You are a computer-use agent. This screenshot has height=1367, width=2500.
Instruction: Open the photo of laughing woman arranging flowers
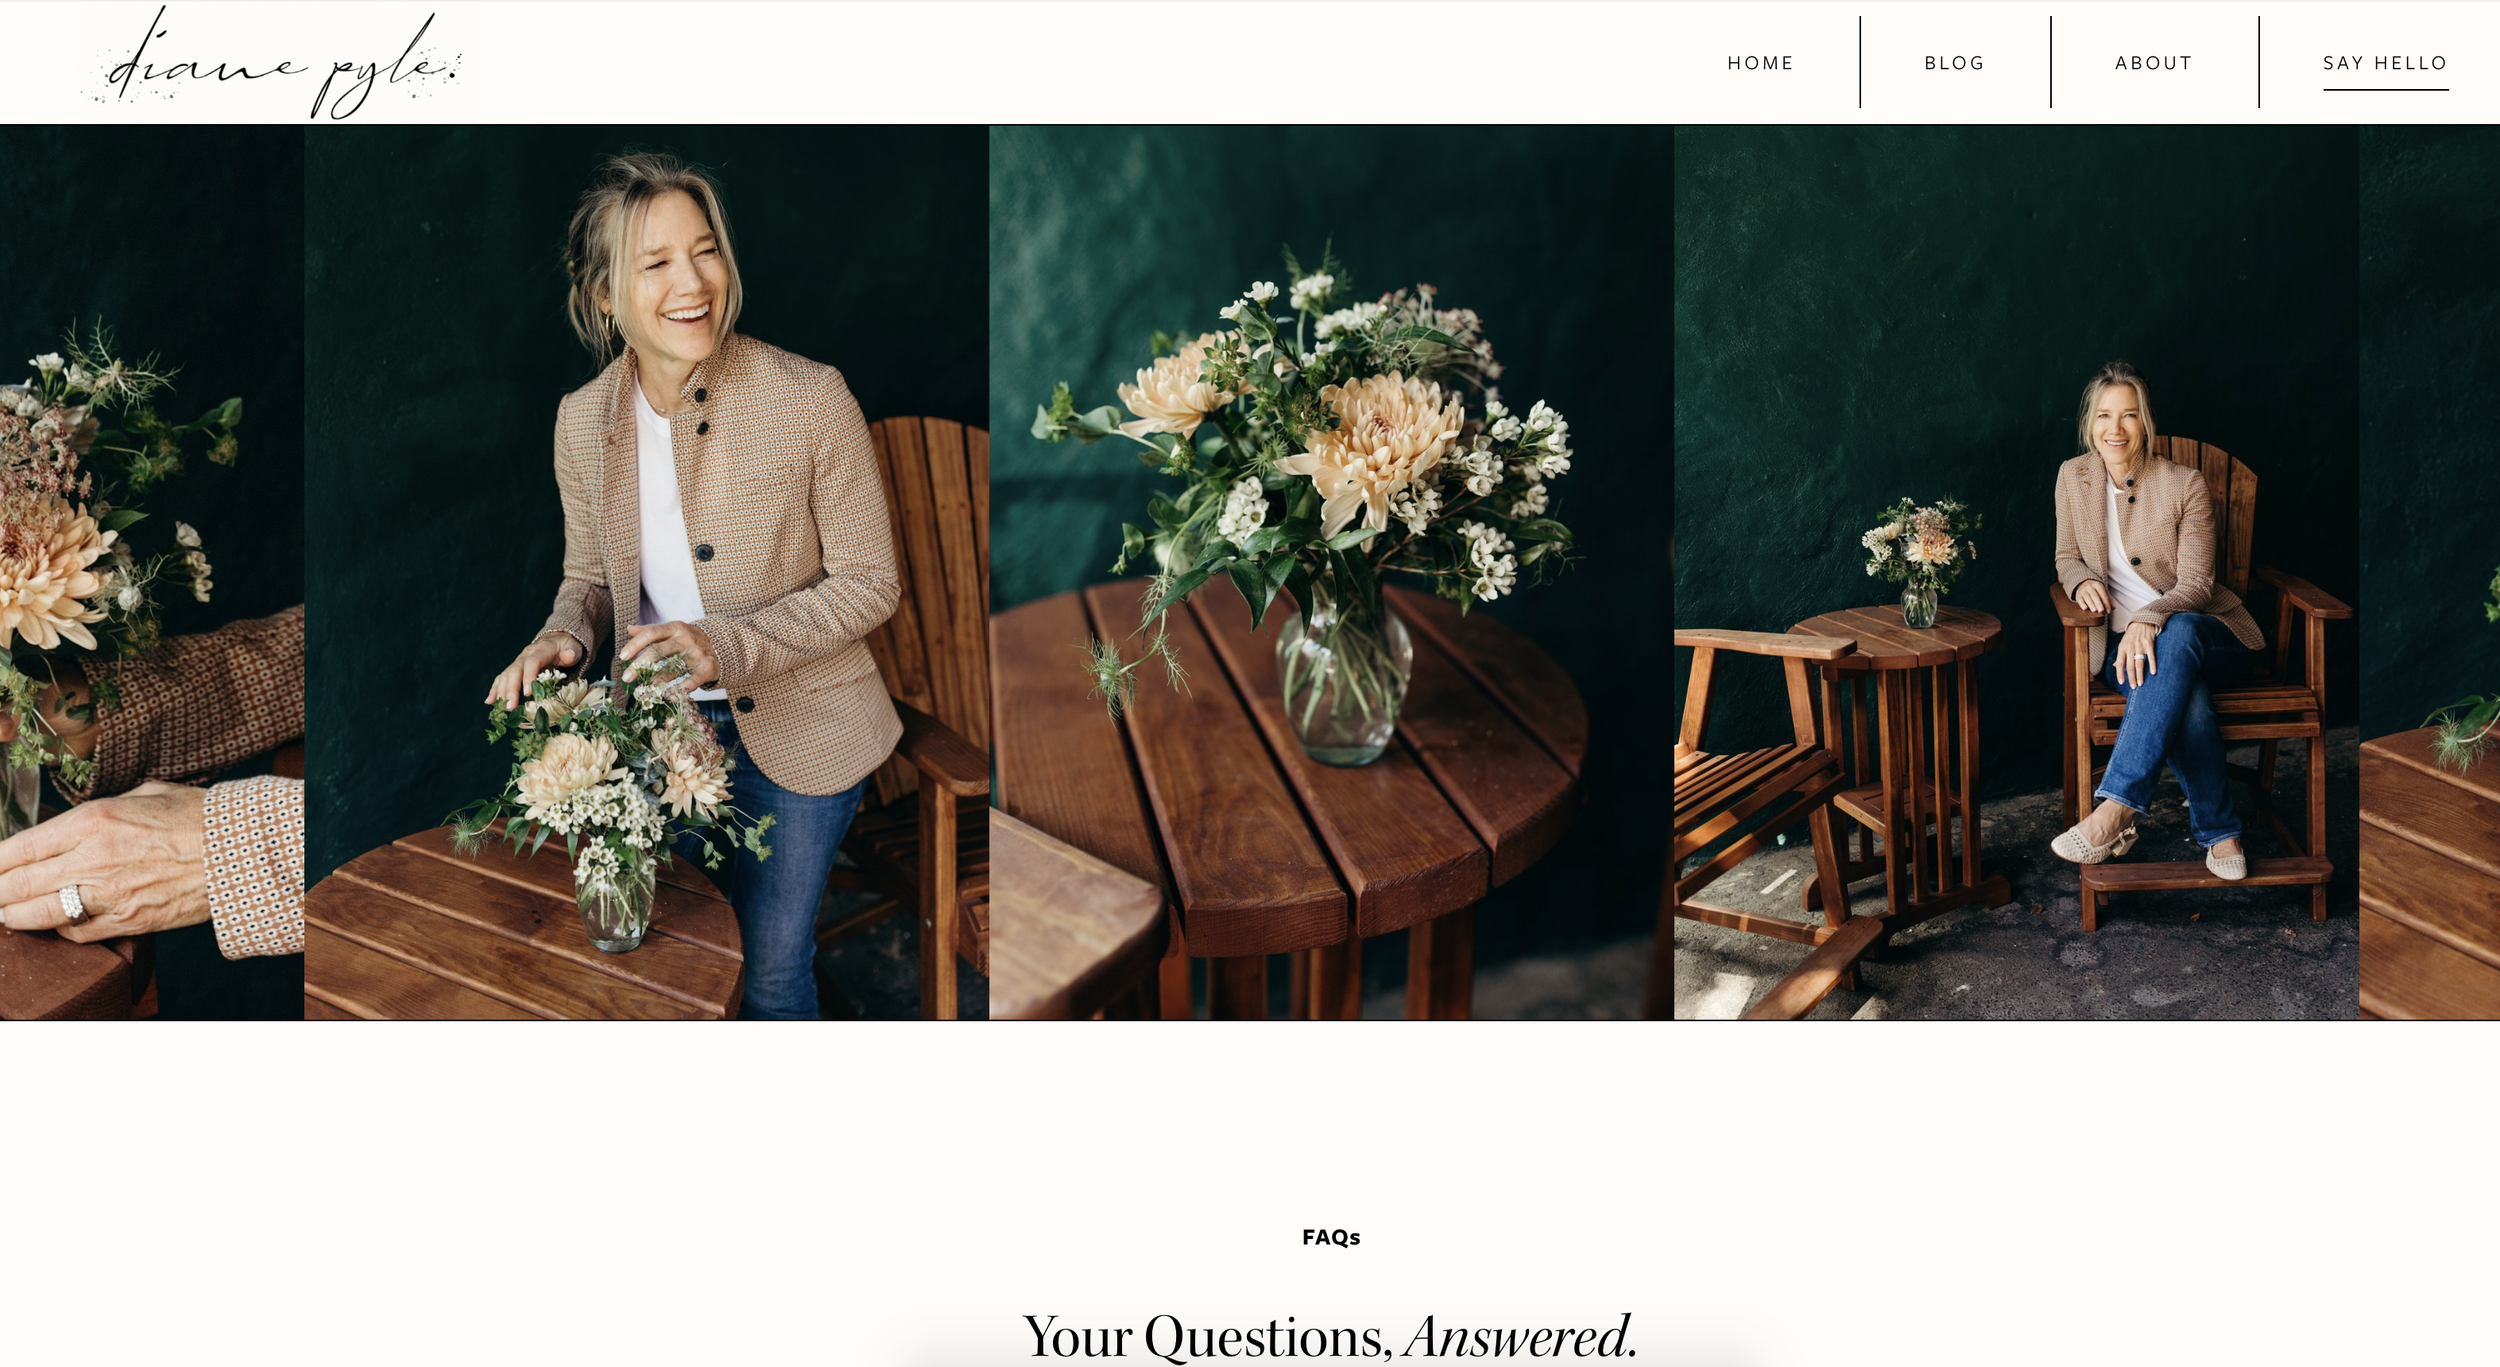(x=646, y=572)
